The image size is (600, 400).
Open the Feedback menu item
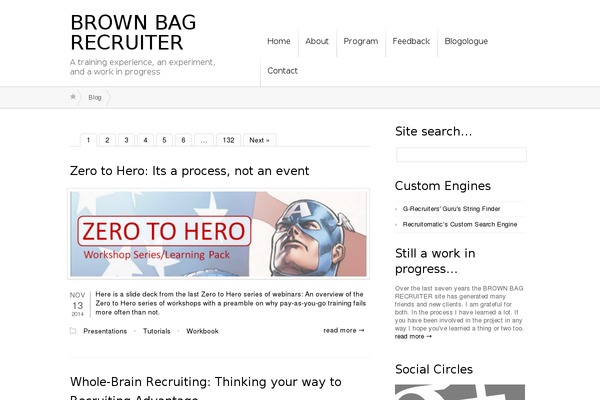tap(411, 41)
